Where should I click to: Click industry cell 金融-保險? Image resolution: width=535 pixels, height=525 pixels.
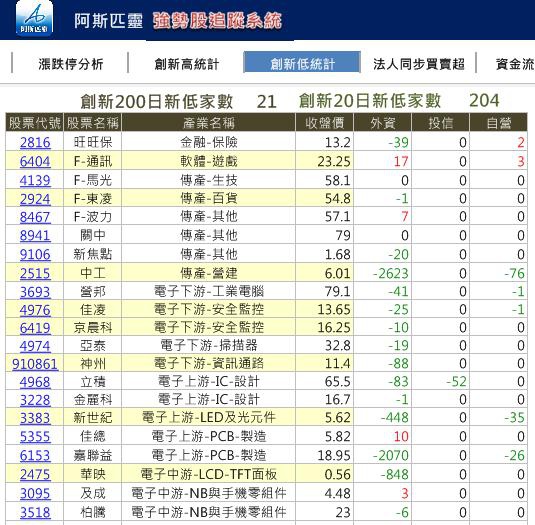[x=209, y=142]
